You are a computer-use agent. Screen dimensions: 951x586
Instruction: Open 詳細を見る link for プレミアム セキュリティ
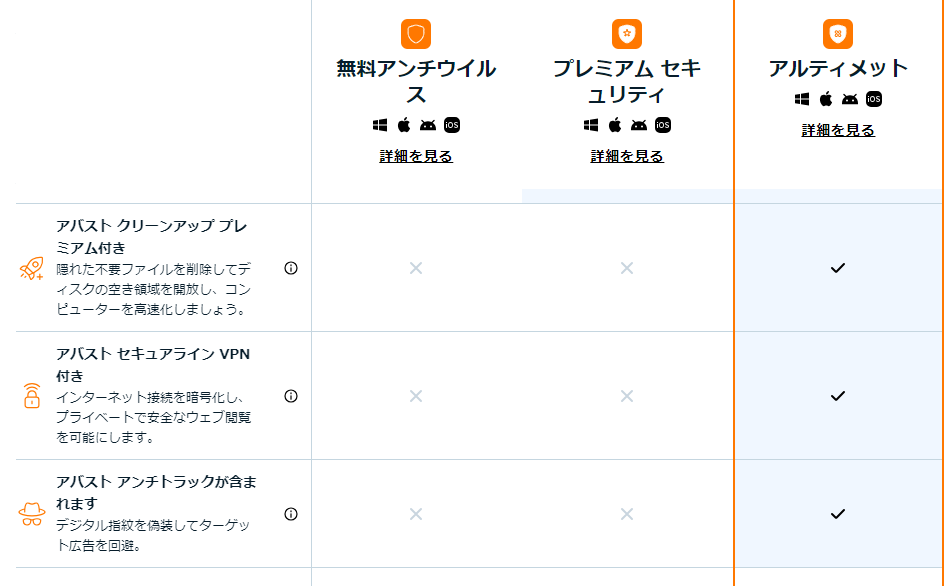tap(627, 156)
